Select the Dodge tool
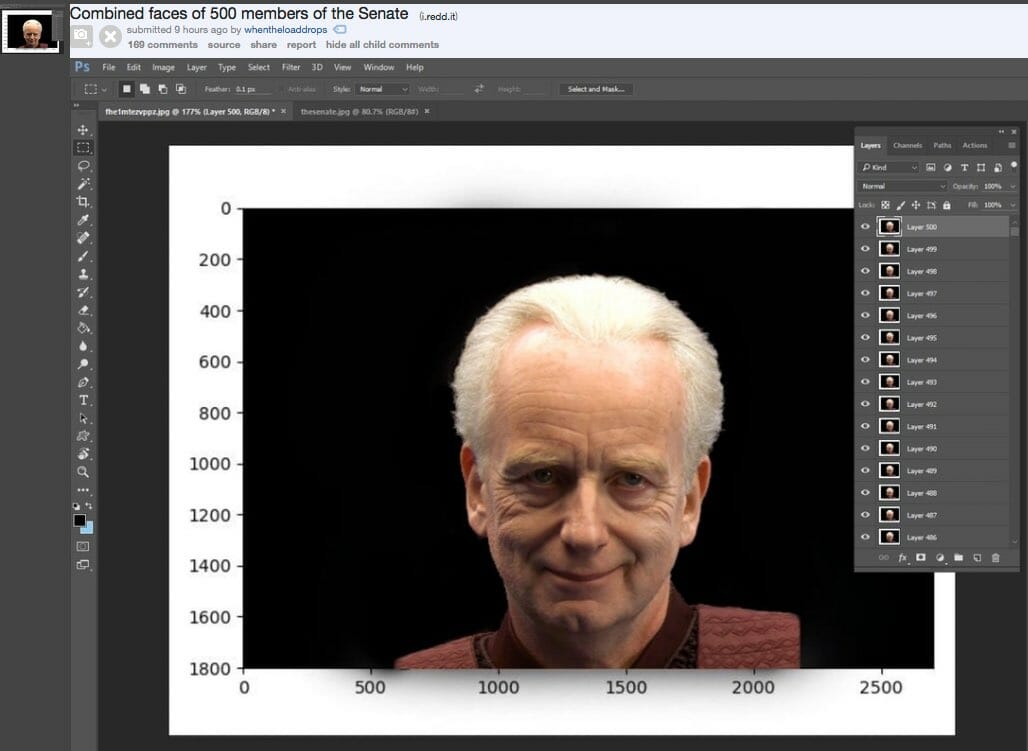 click(83, 364)
